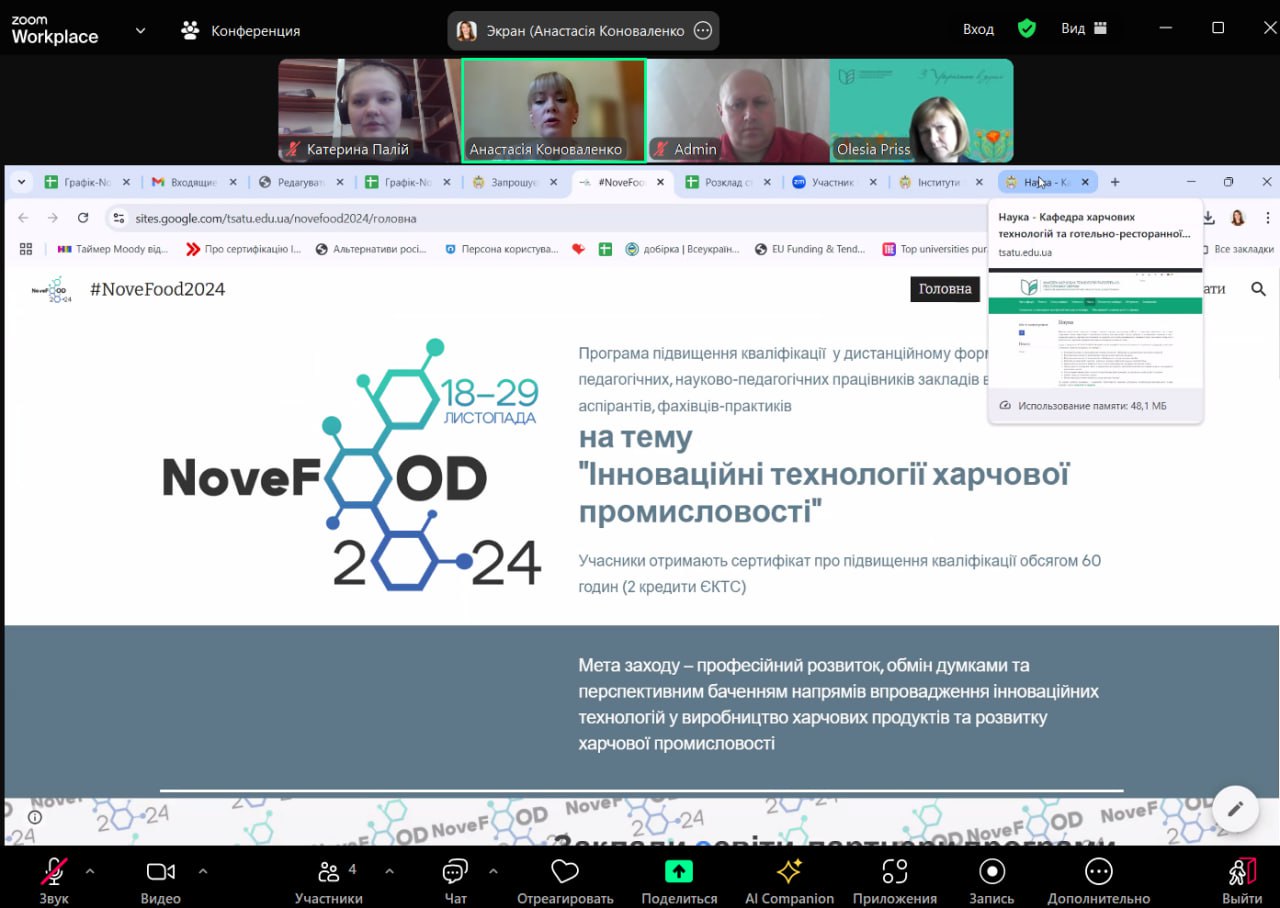Click the pencil edit button on page

coord(1235,808)
